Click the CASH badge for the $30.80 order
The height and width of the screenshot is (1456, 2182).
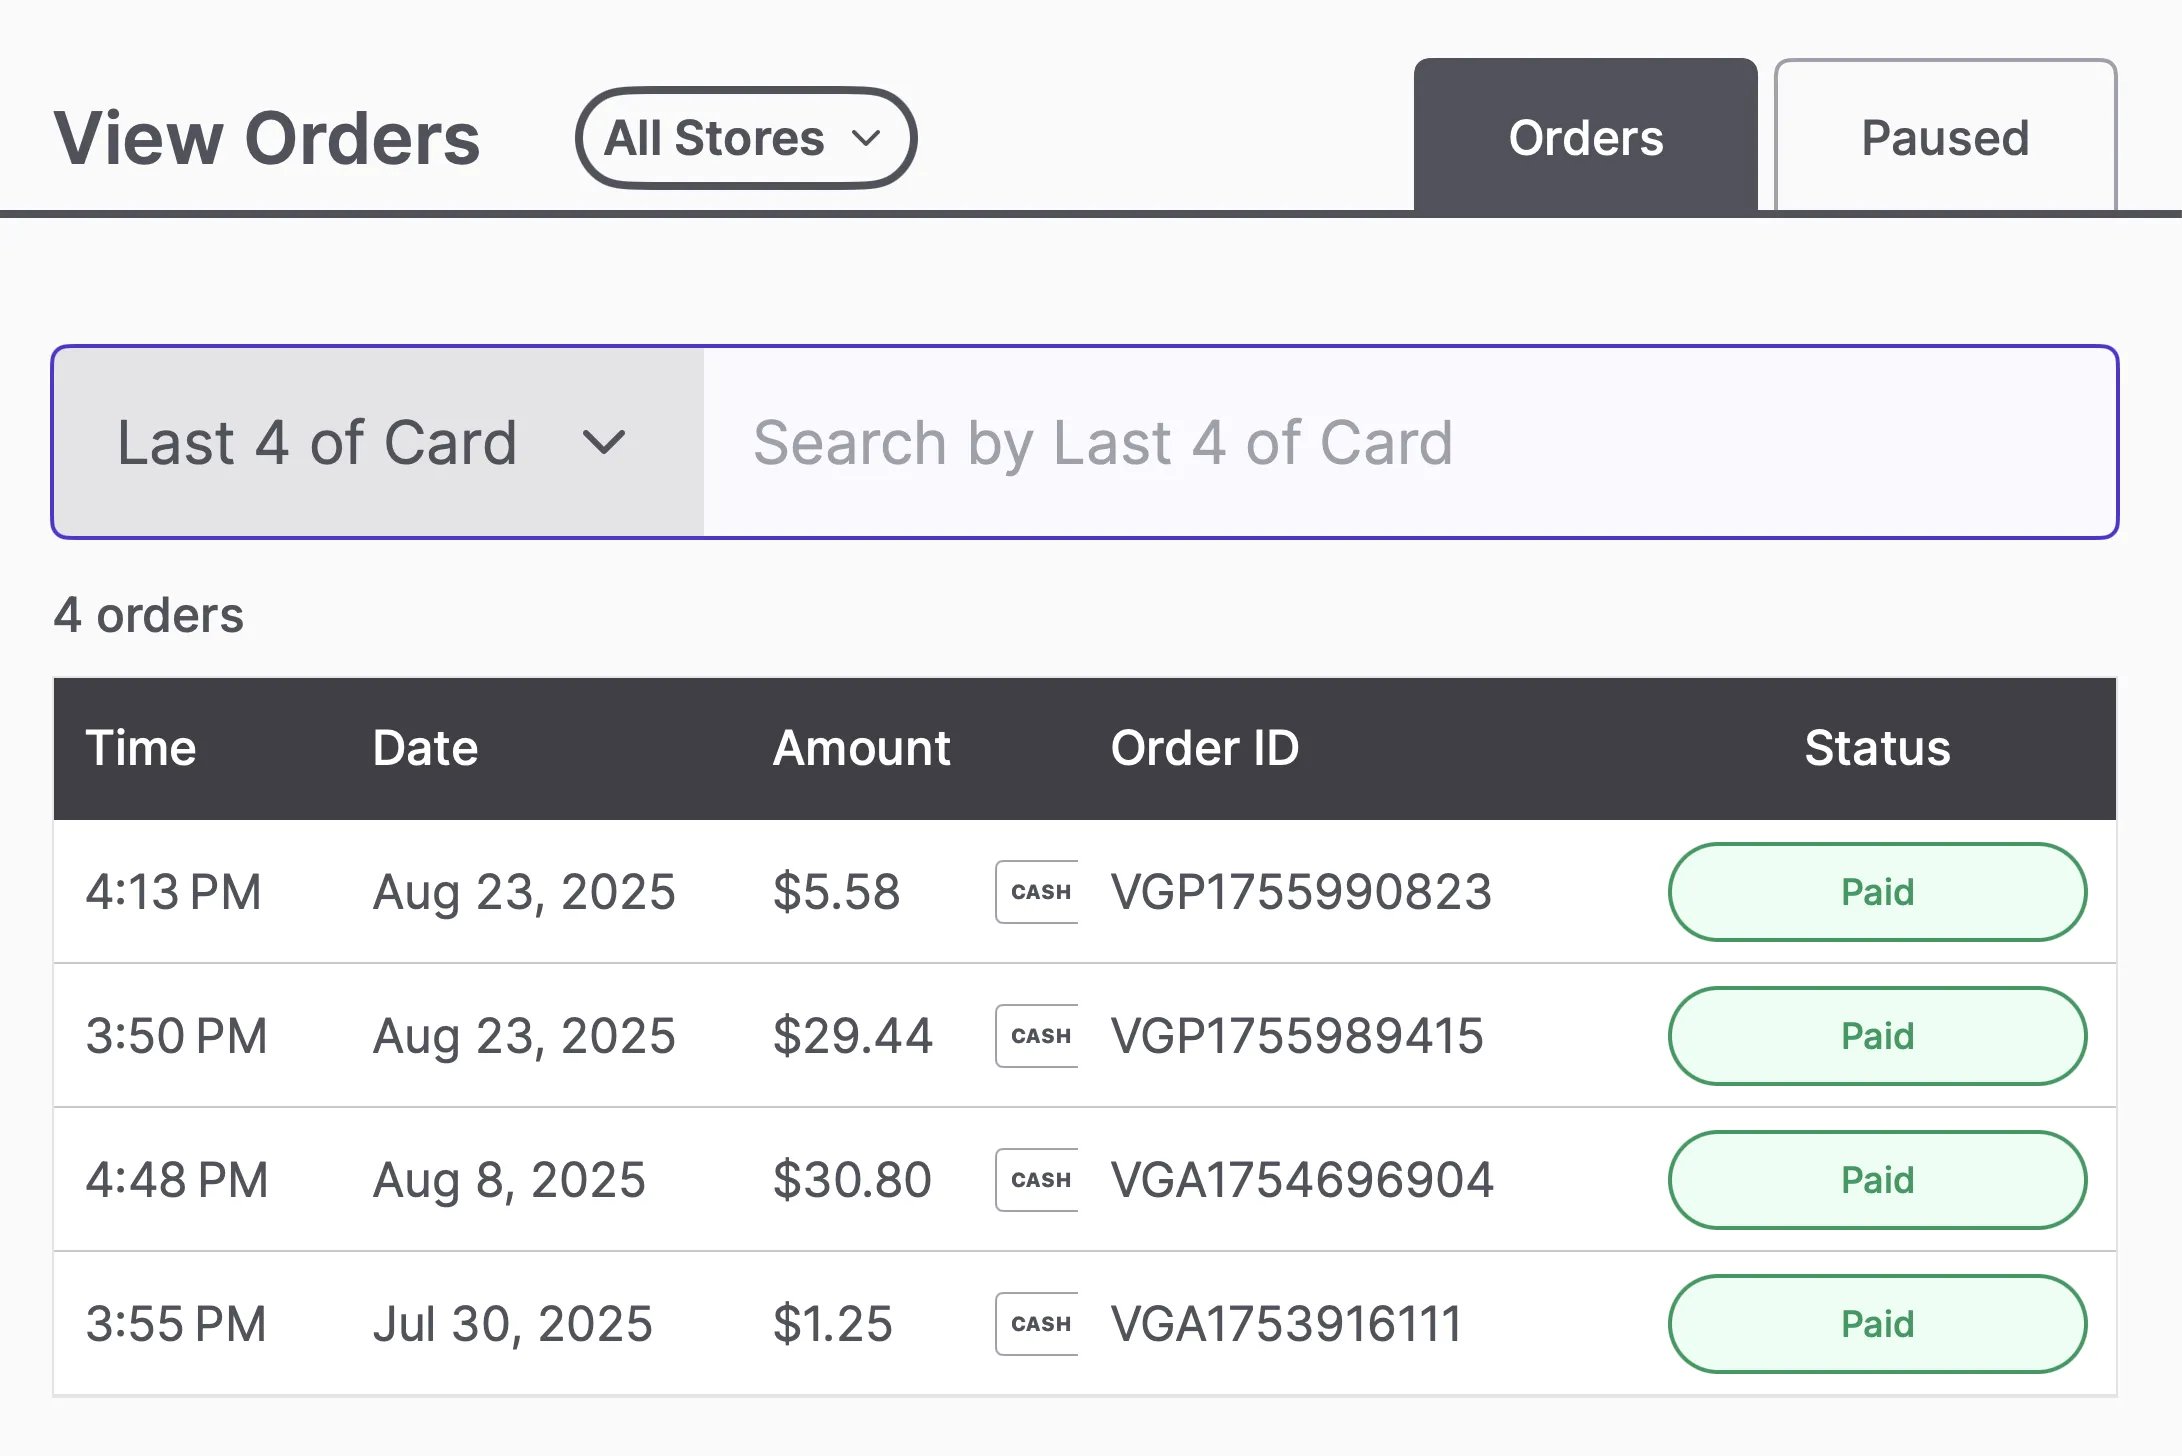click(x=1037, y=1179)
